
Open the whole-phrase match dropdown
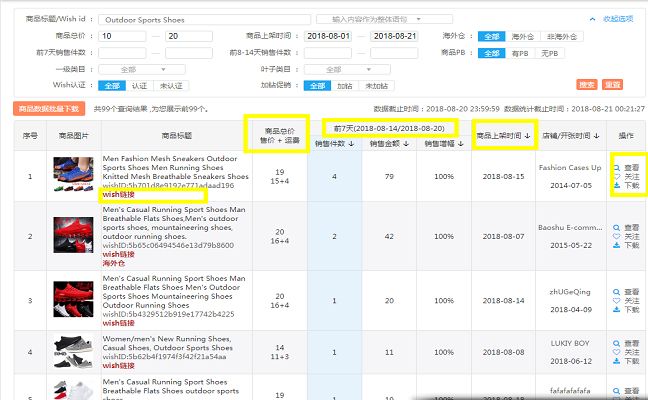tap(384, 19)
